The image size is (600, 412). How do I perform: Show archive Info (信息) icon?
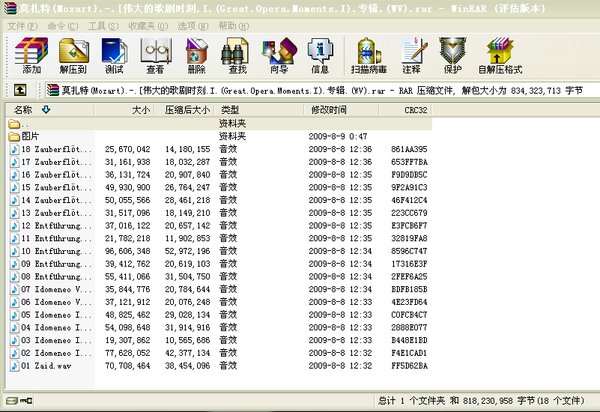320,55
